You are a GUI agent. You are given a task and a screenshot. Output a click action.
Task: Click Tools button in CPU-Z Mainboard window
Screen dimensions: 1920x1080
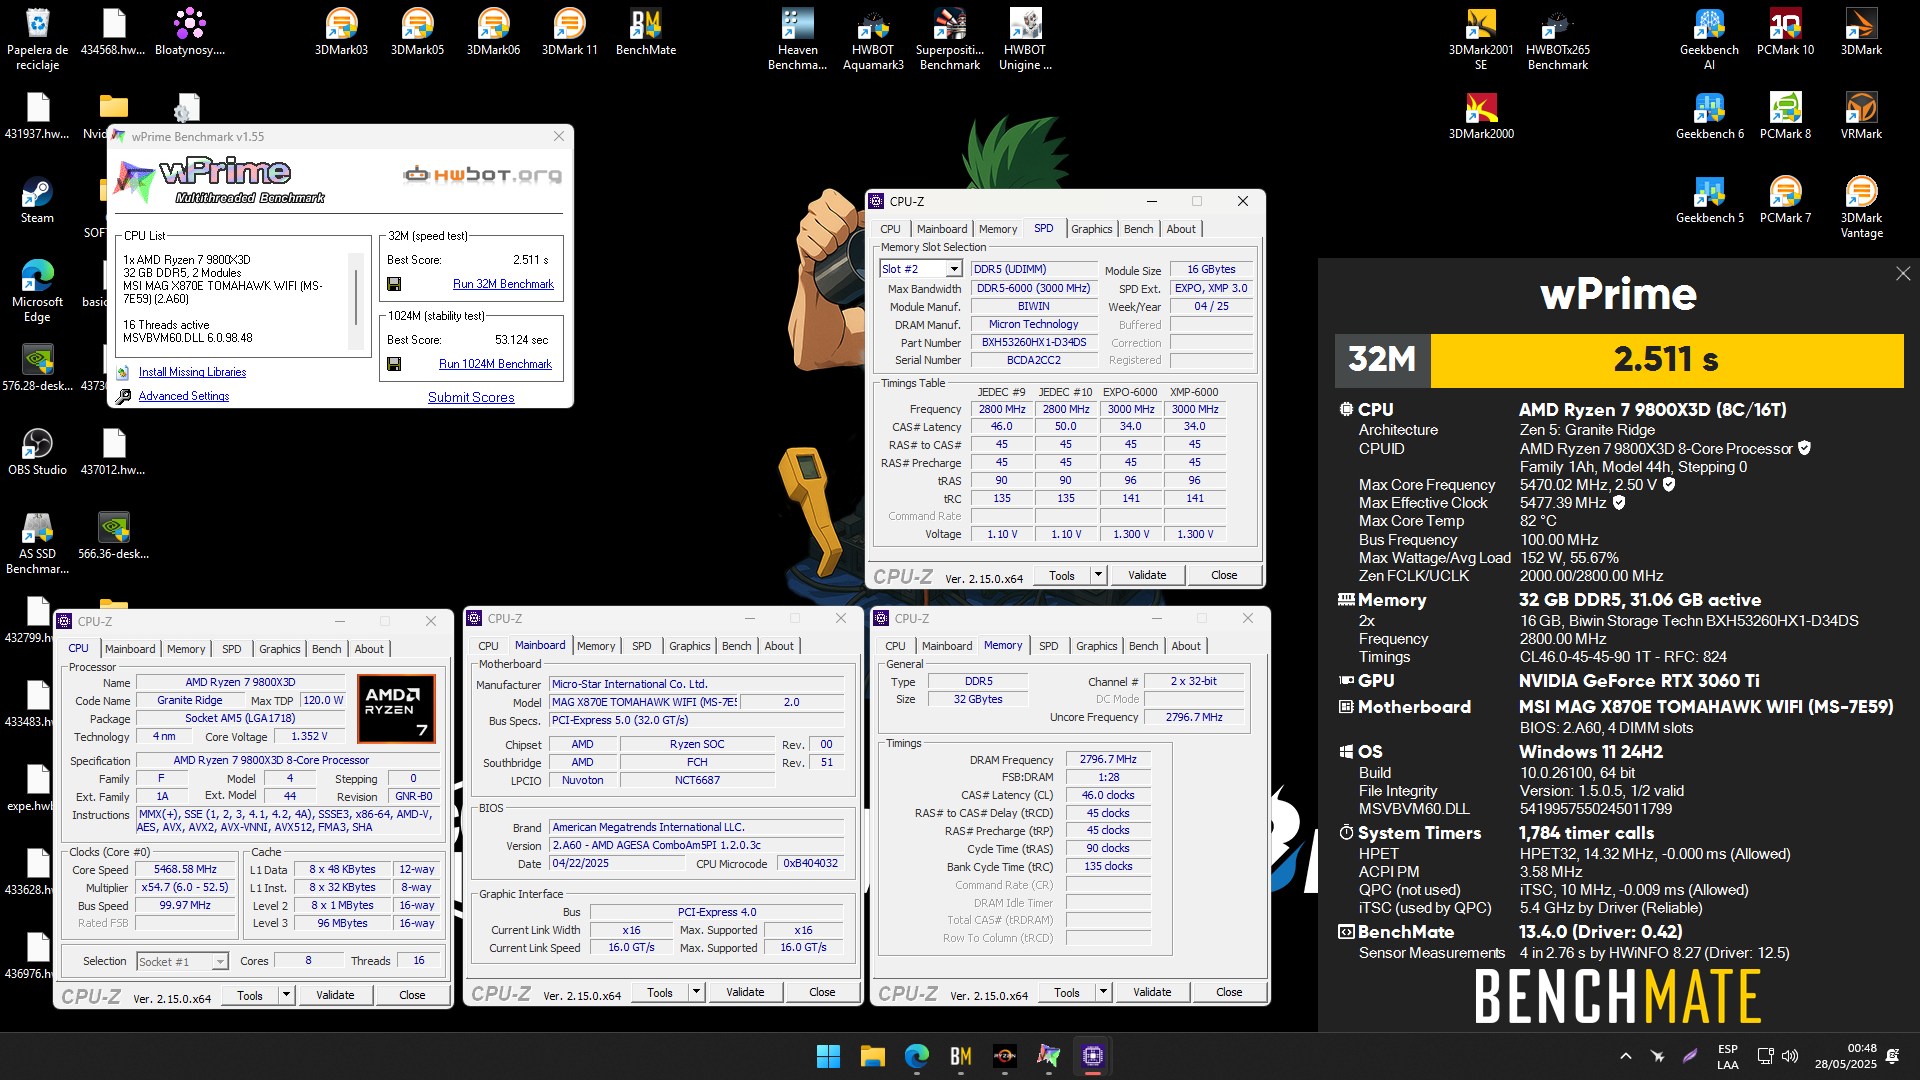(660, 992)
